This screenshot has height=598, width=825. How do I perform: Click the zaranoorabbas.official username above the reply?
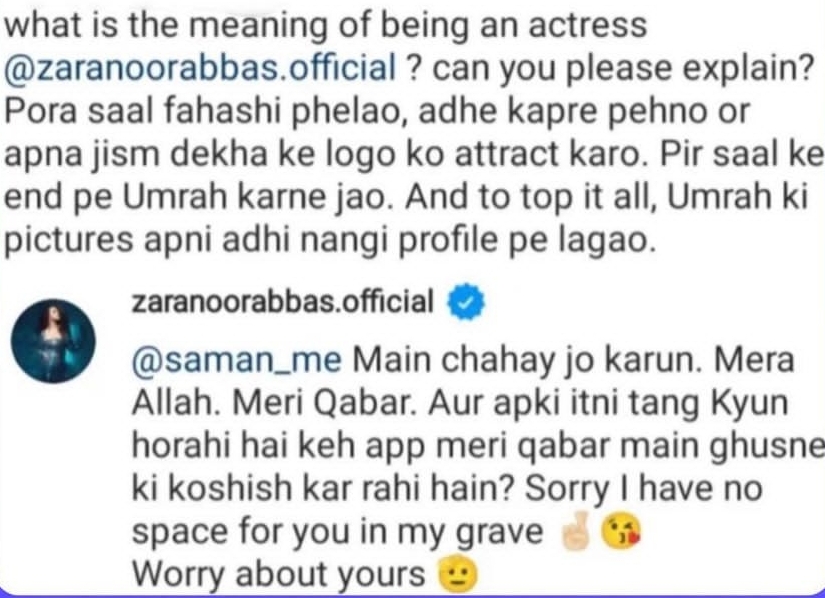[283, 302]
